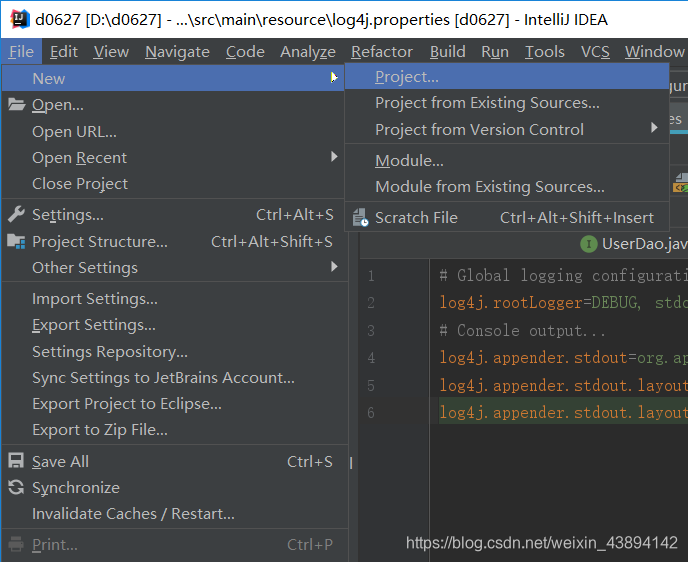Select Open Recent menu item
Viewport: 688px width, 562px height.
[x=173, y=158]
